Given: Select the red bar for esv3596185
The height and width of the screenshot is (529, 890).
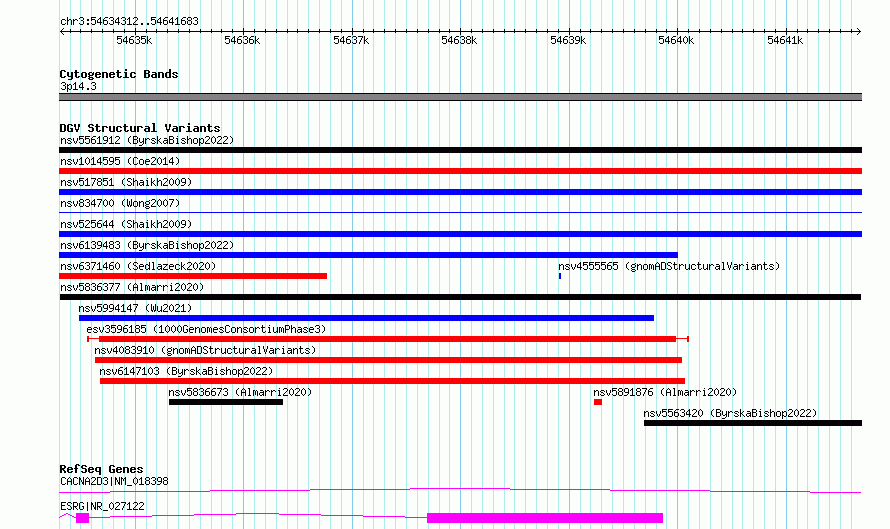Looking at the screenshot, I should click(388, 339).
